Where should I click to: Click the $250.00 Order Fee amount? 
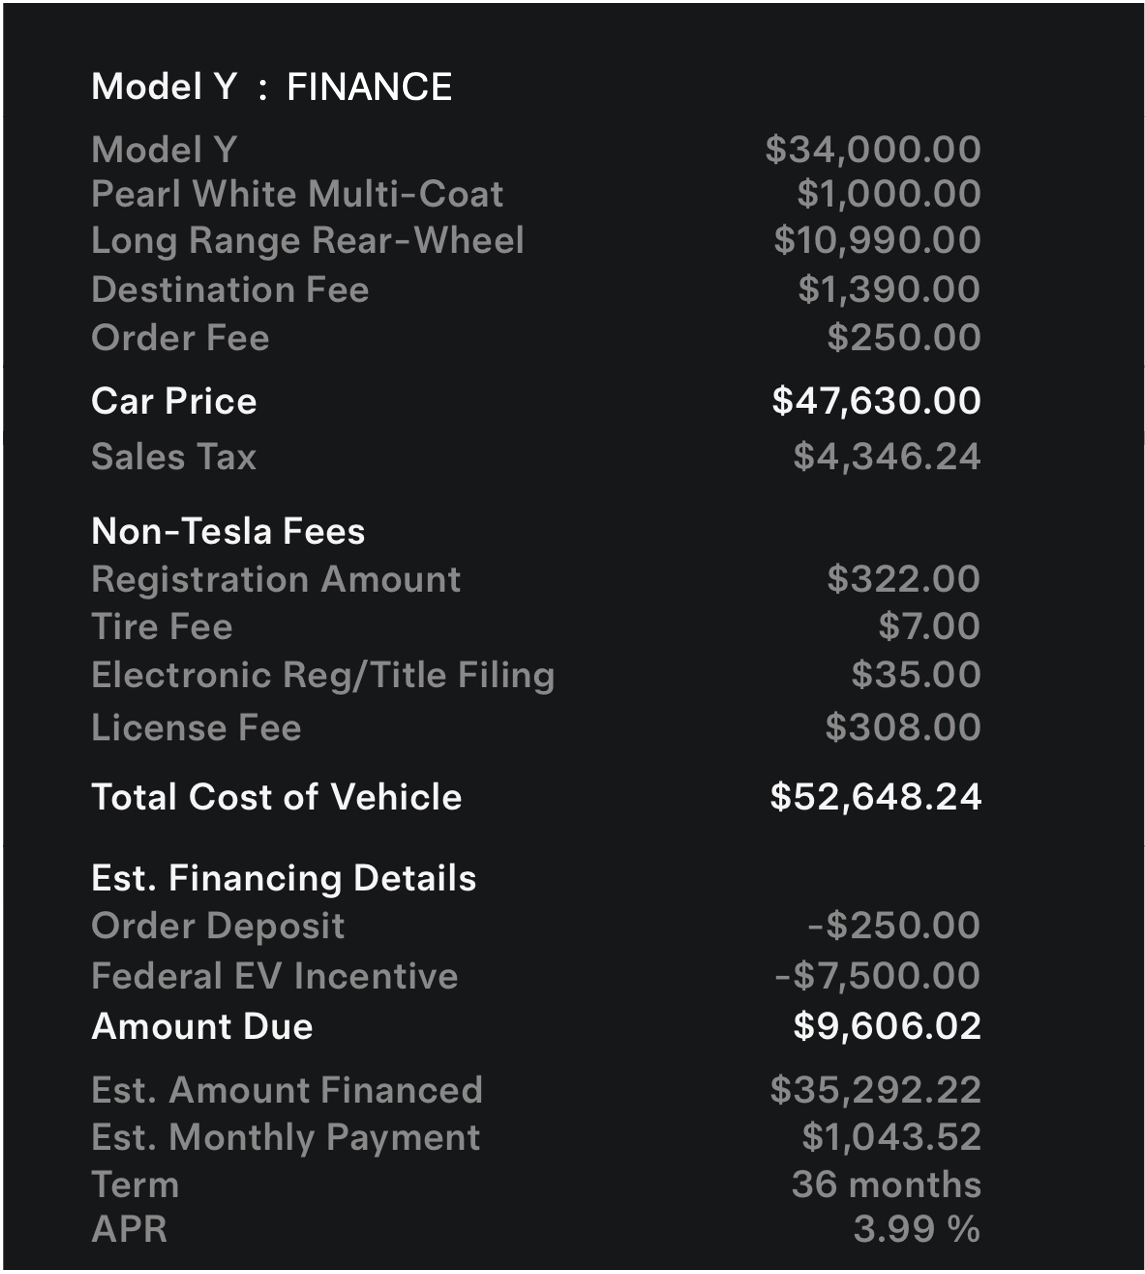(903, 338)
